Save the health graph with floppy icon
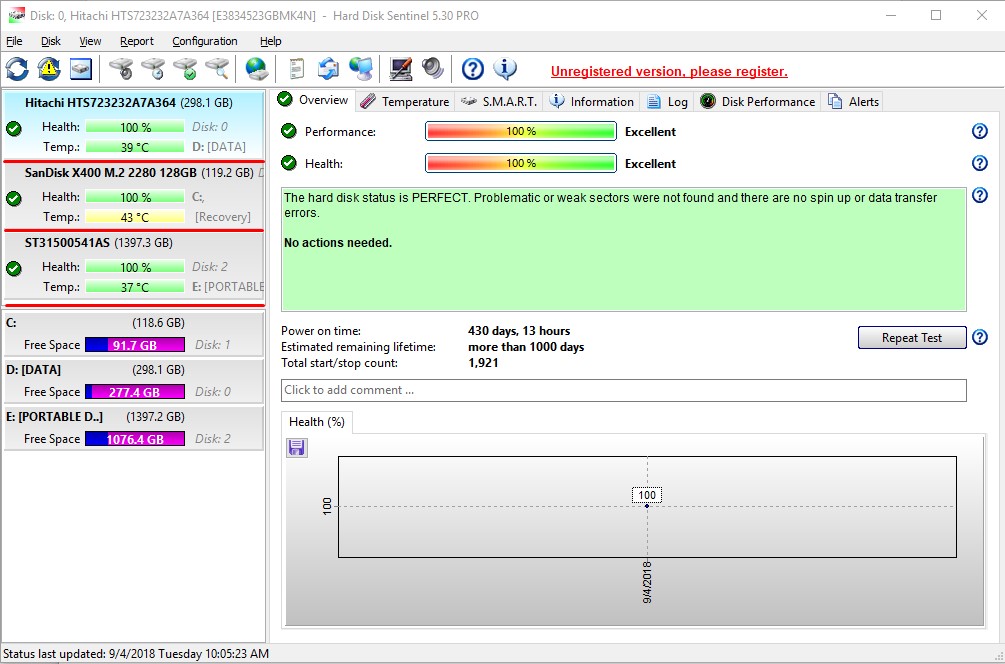Screen dimensions: 1005x664 pyautogui.click(x=297, y=448)
